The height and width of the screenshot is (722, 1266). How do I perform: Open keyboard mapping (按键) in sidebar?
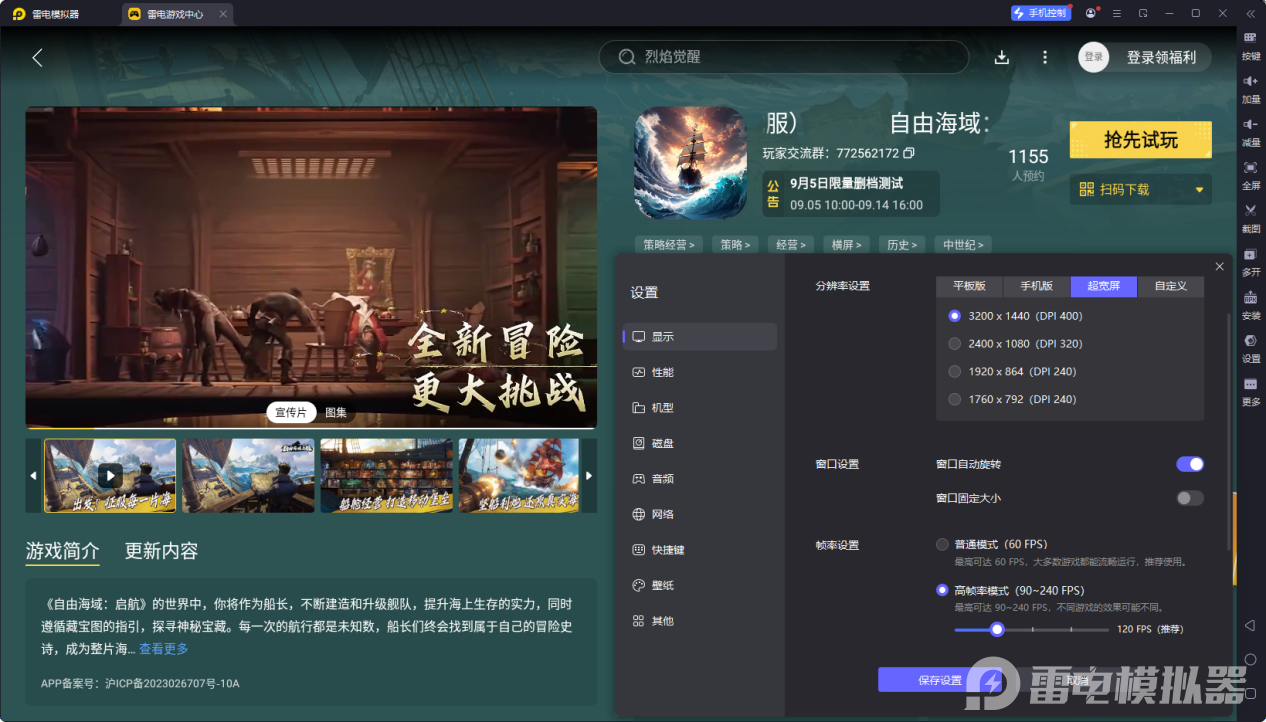tap(1250, 44)
